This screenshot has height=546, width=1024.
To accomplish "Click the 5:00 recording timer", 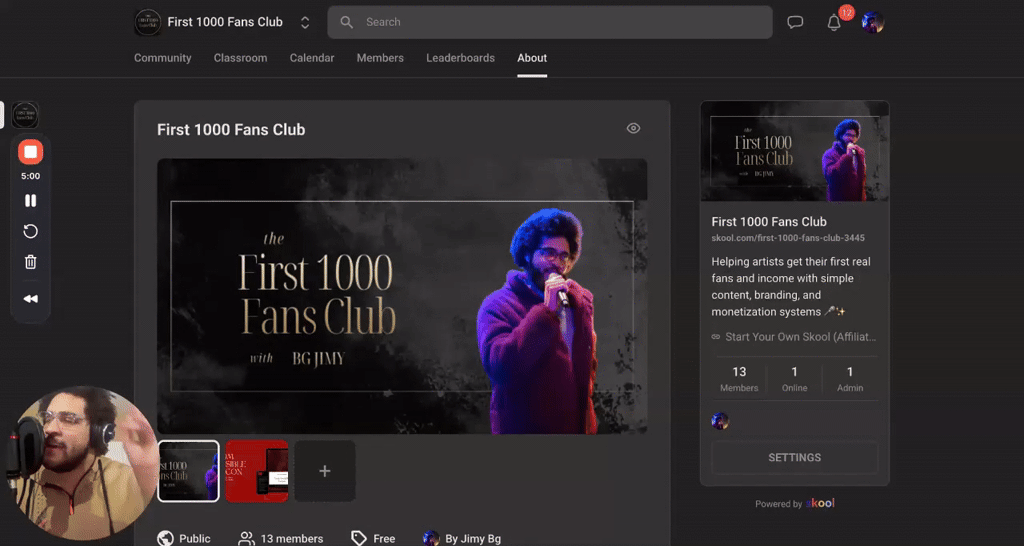I will point(31,176).
